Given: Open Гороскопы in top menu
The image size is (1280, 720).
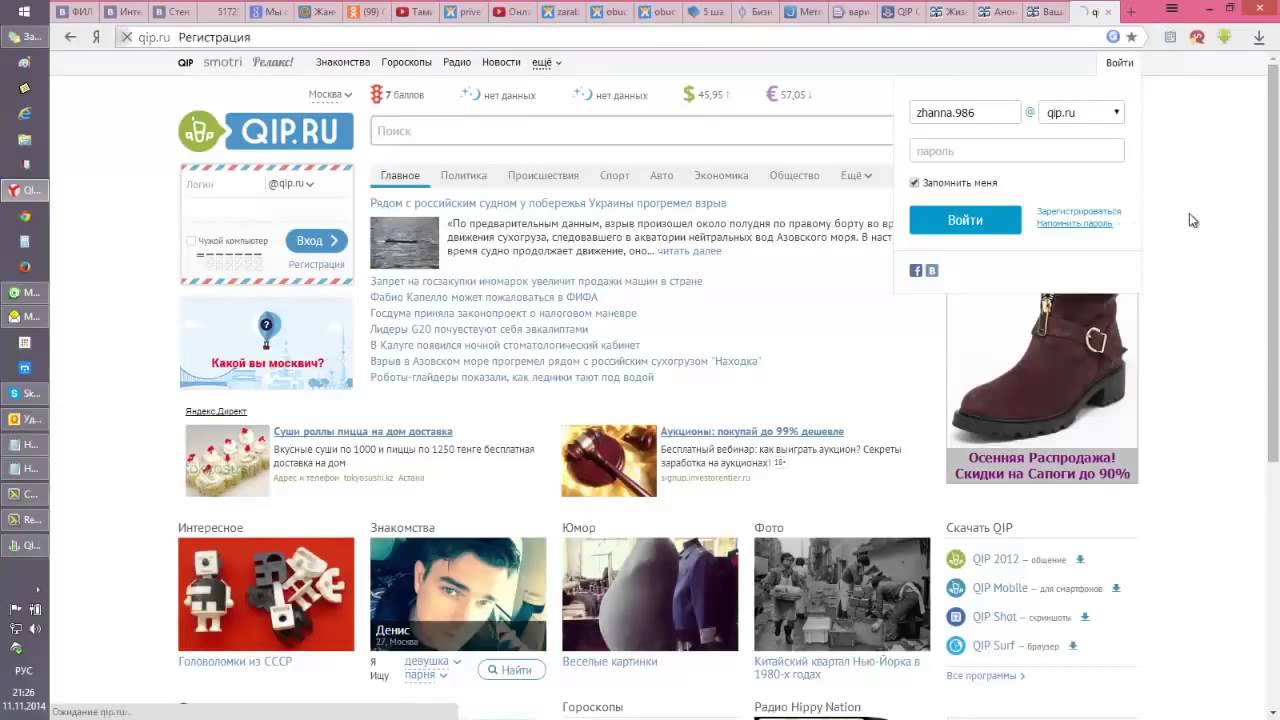Looking at the screenshot, I should pyautogui.click(x=406, y=62).
